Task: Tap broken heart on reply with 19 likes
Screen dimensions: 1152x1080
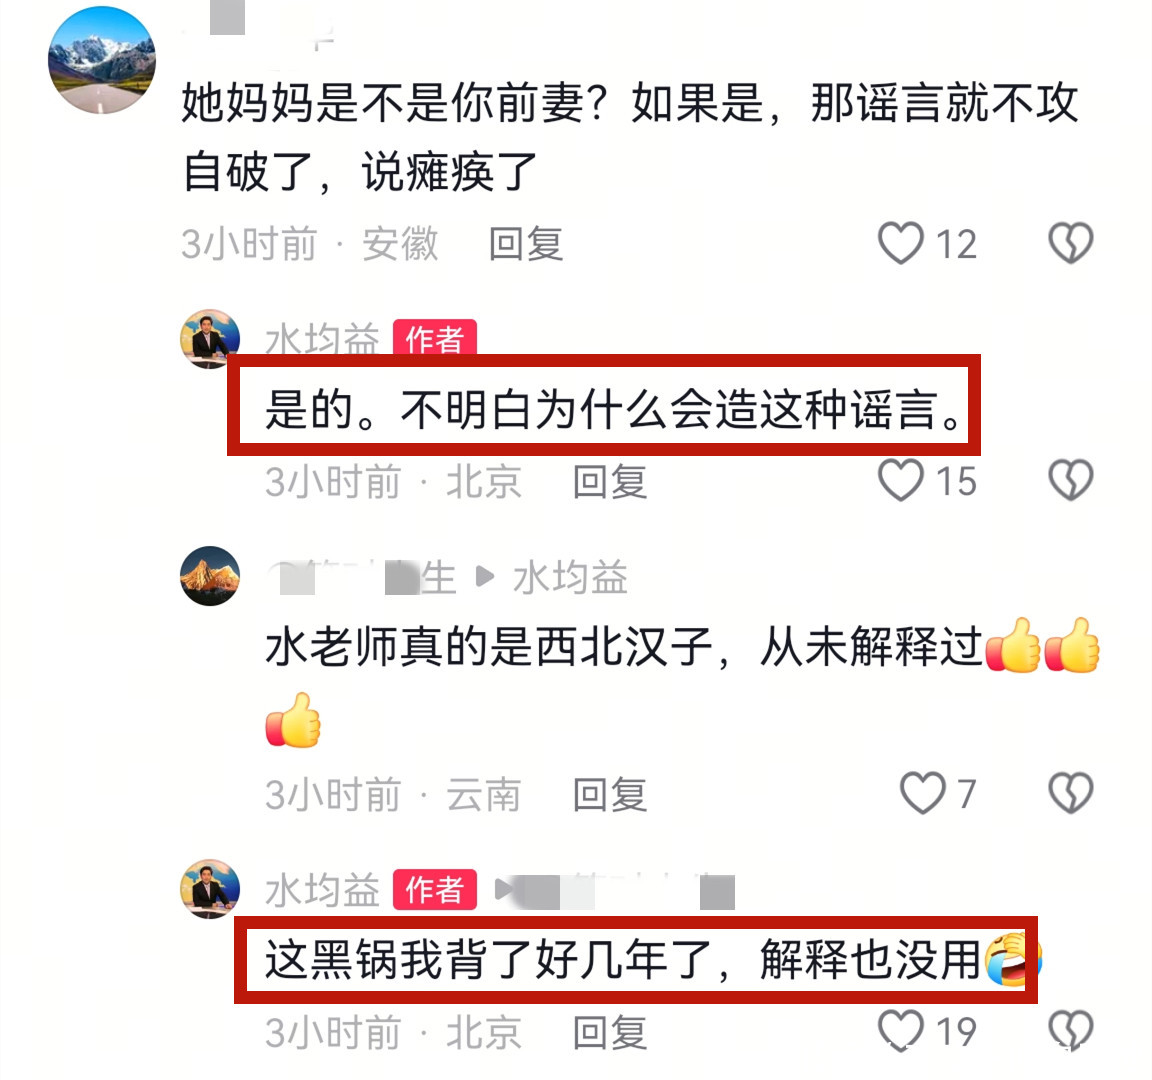Action: click(x=1070, y=1031)
